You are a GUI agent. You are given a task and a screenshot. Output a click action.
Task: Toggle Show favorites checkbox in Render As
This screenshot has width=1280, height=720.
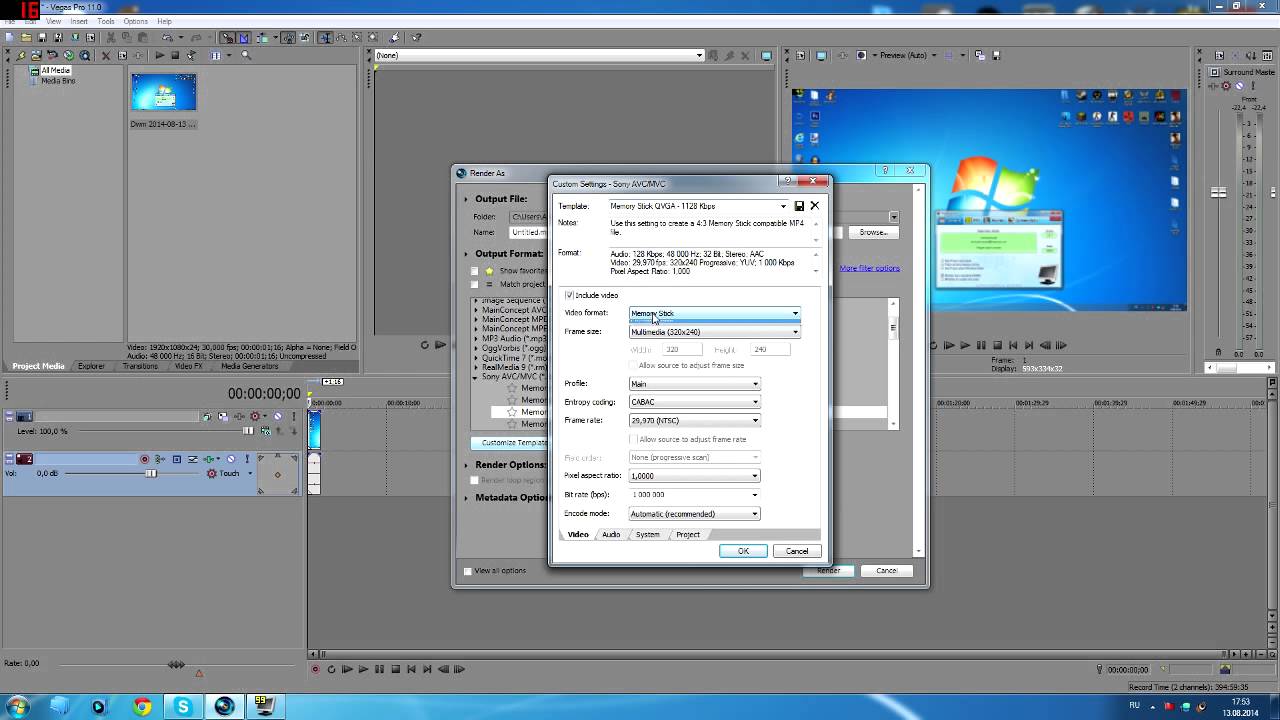(475, 271)
